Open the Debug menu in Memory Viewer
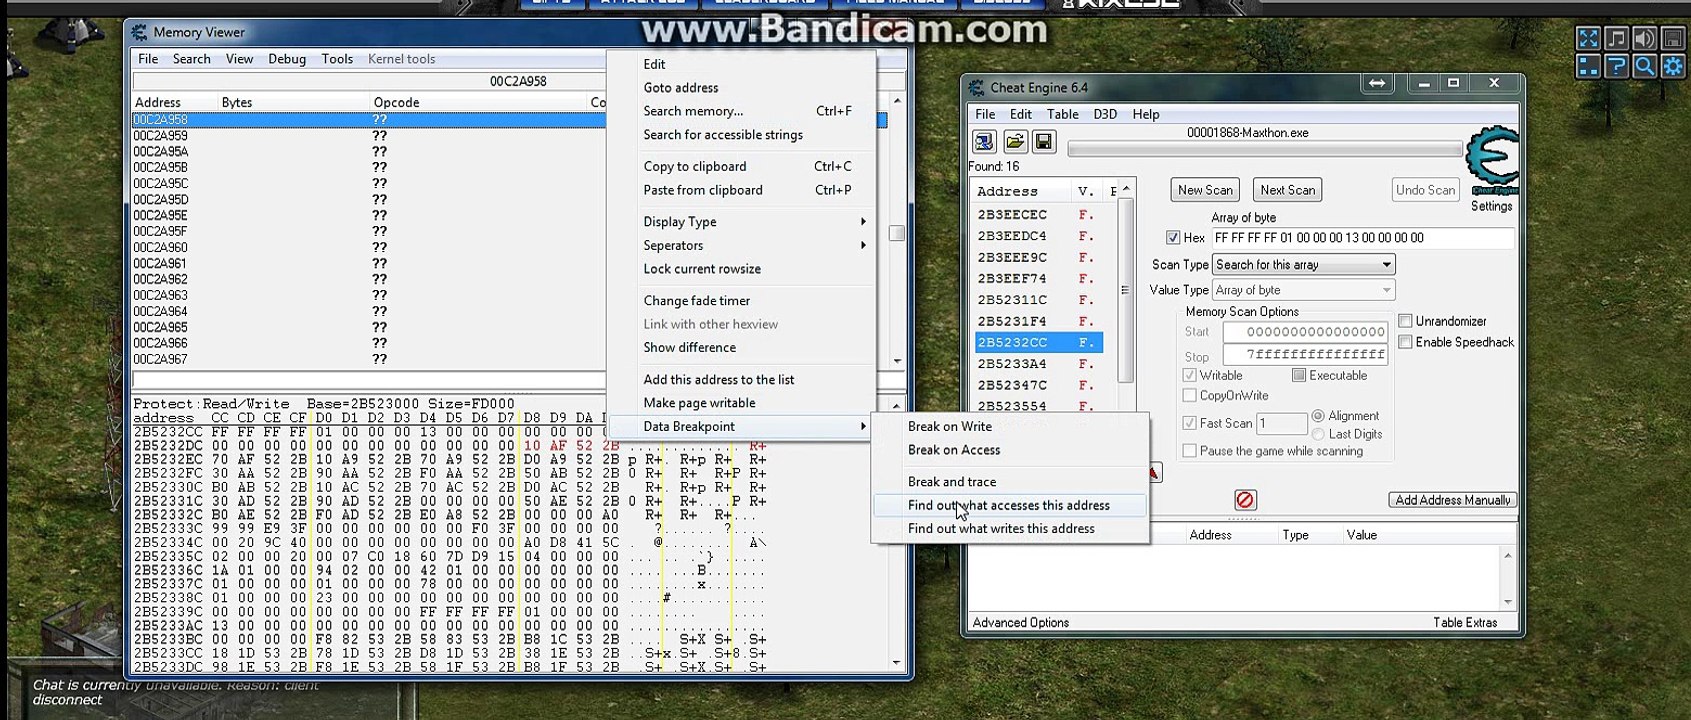Screen dimensions: 1691x720 [287, 59]
